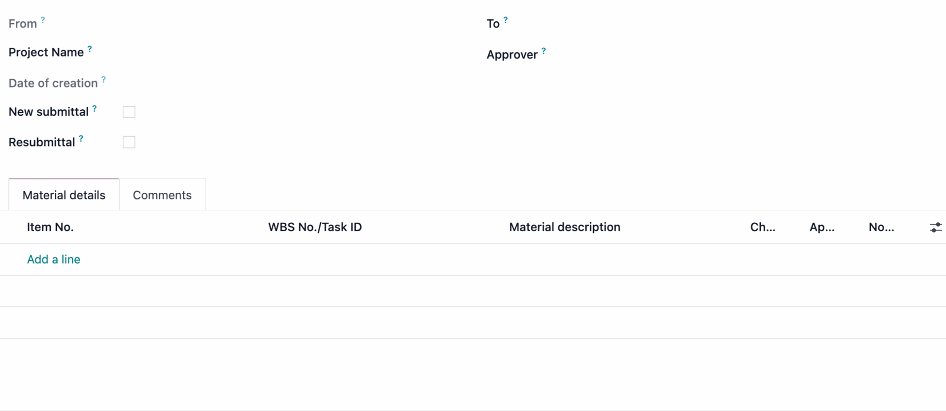
Task: Click the help icon next to Project Name
Action: point(90,49)
